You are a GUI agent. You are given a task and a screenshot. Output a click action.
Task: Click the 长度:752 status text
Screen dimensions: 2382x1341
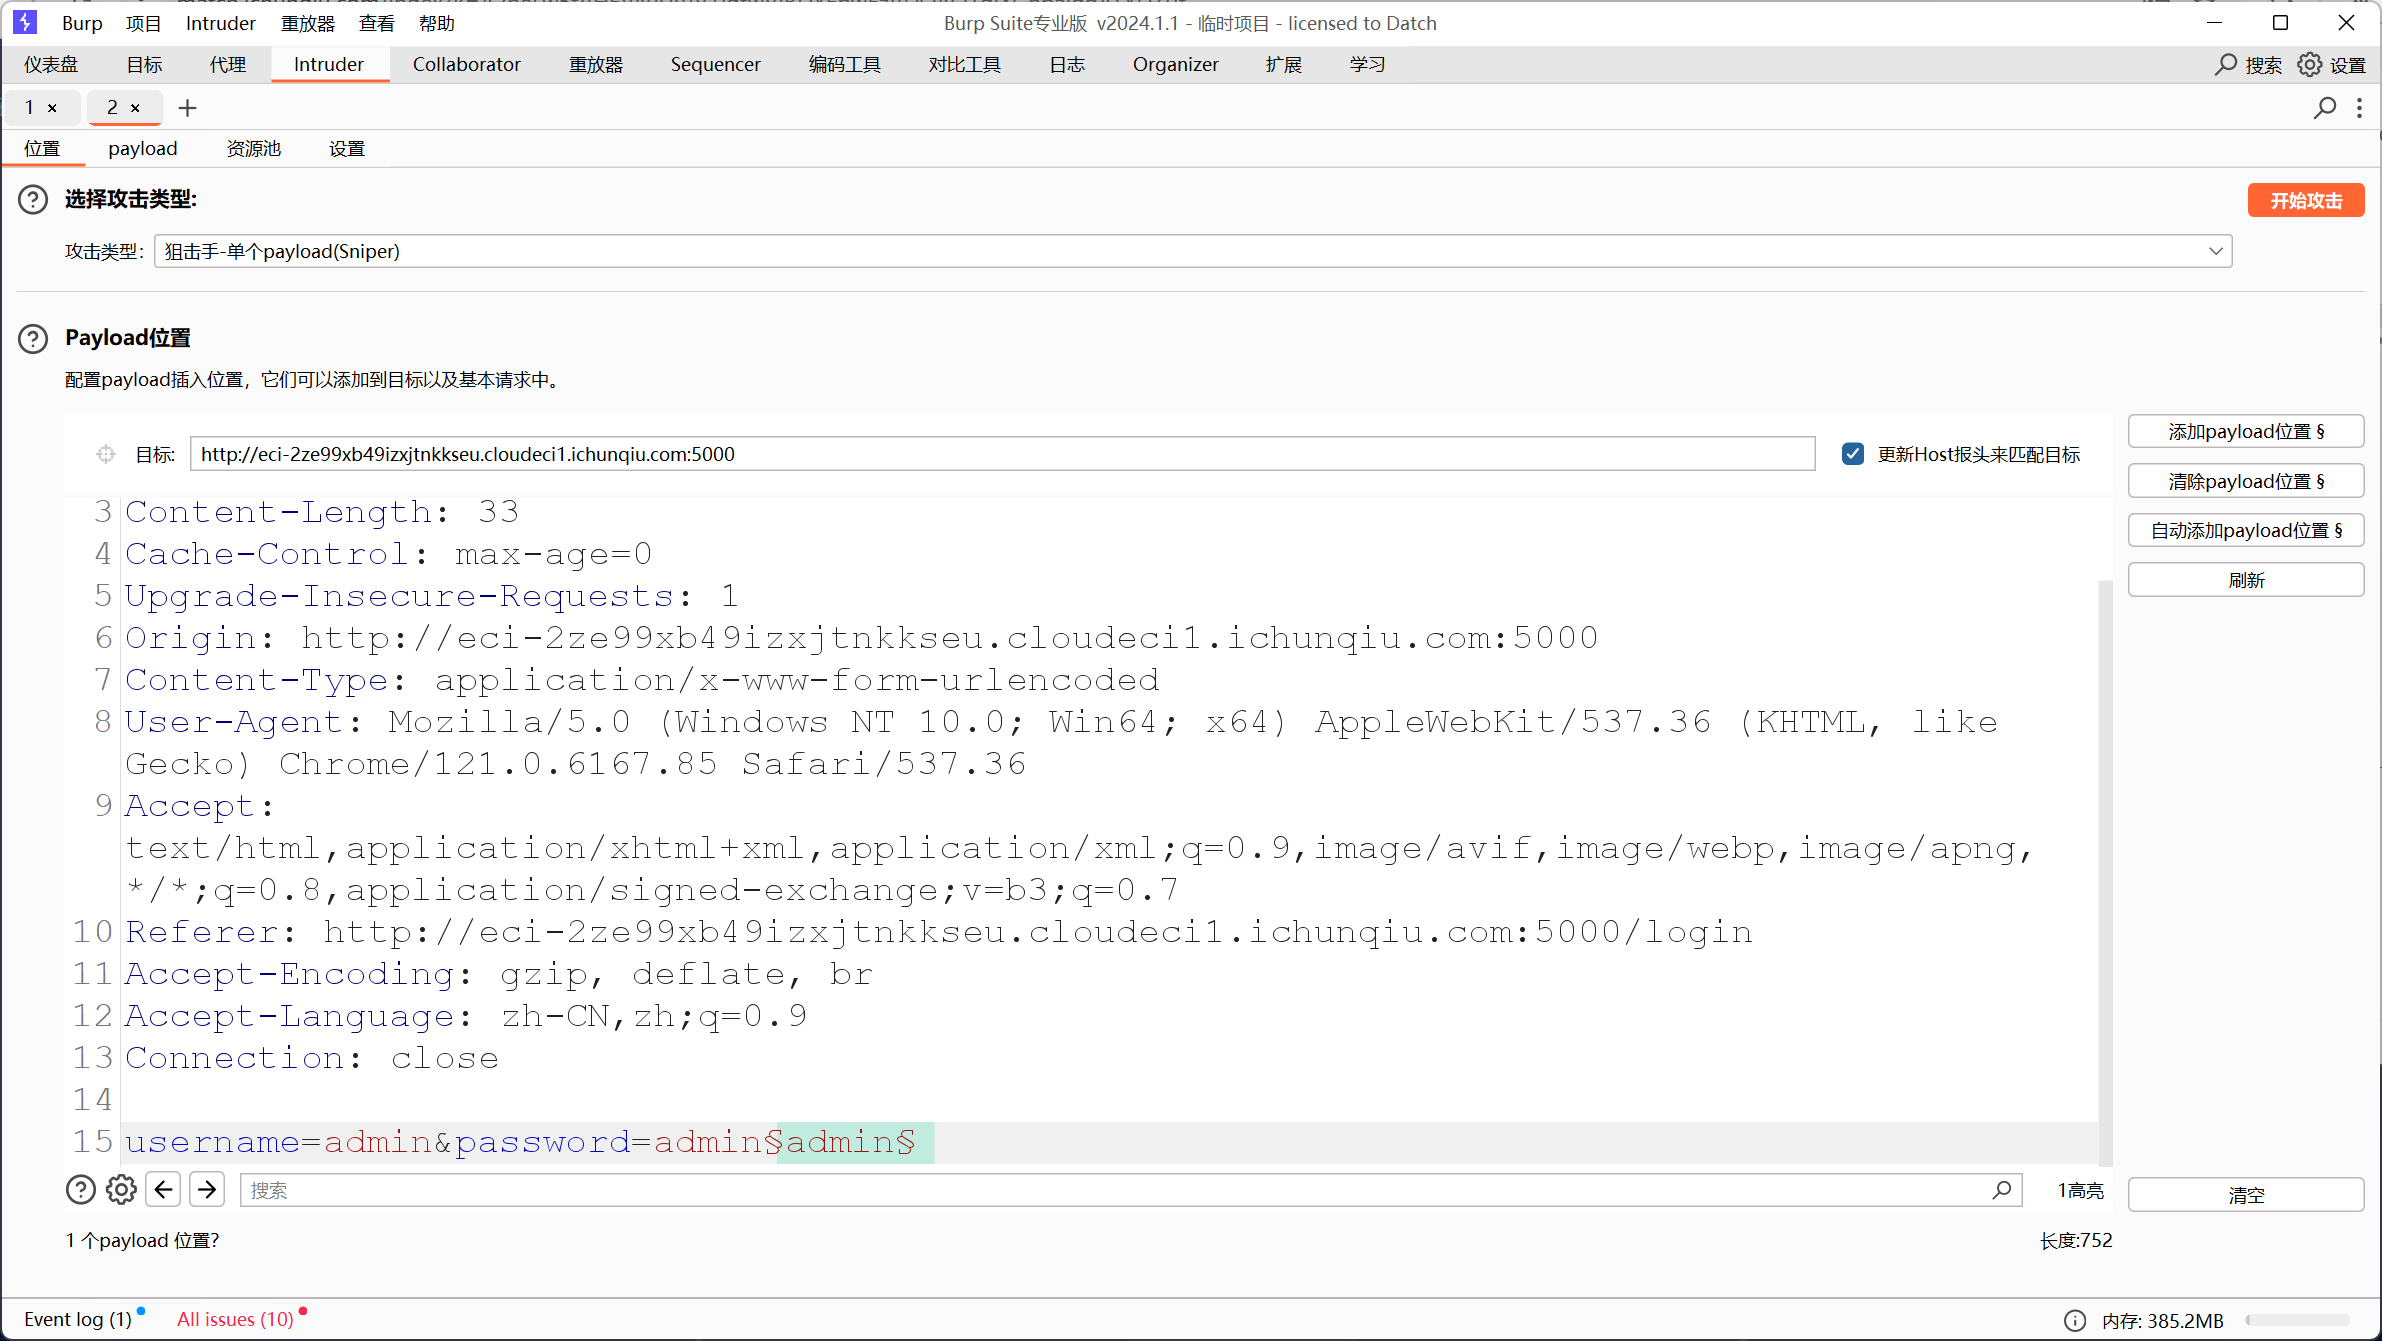[2076, 1241]
